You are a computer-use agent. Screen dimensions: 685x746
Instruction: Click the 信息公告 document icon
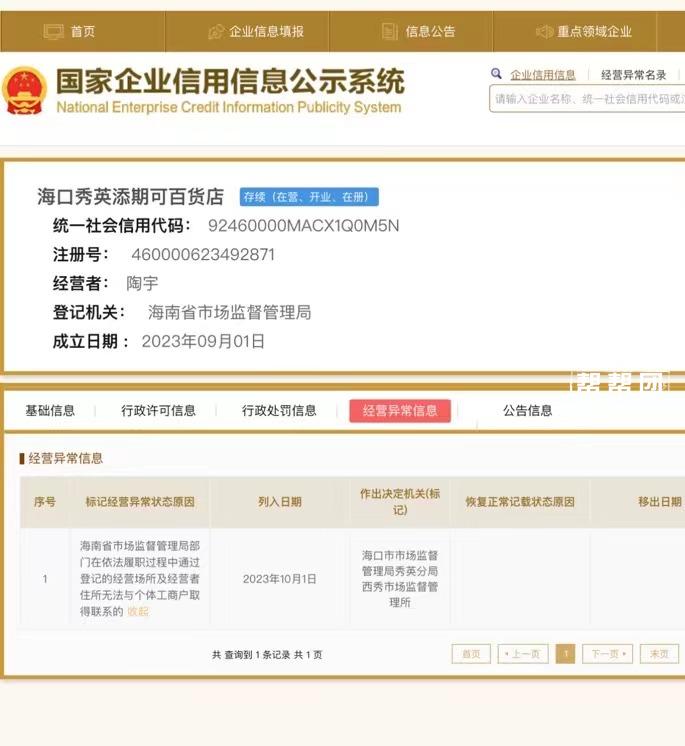point(390,32)
